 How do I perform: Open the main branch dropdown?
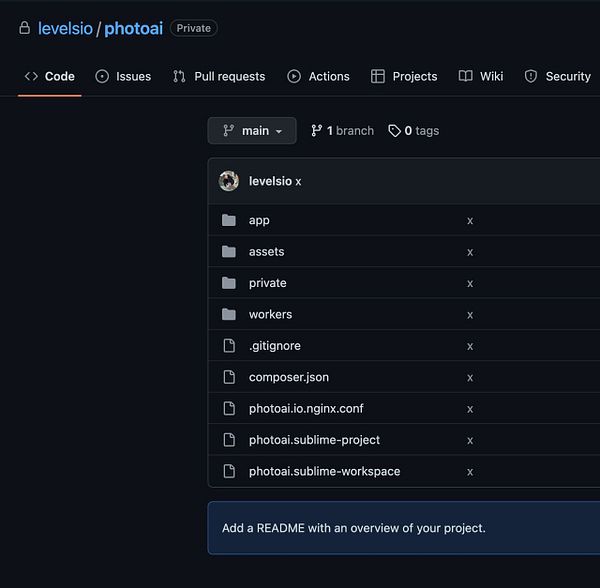[x=253, y=131]
